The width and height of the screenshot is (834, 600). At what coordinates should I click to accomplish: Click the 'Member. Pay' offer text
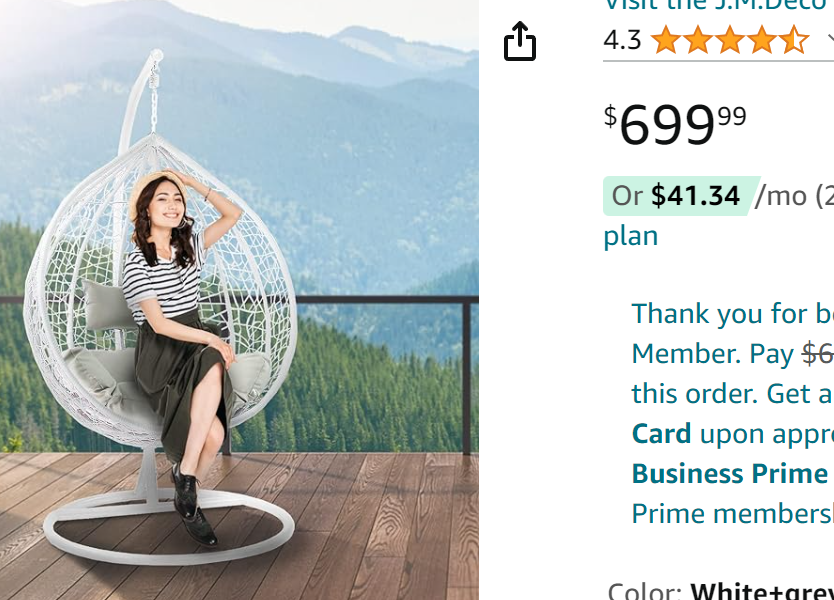[x=712, y=354]
